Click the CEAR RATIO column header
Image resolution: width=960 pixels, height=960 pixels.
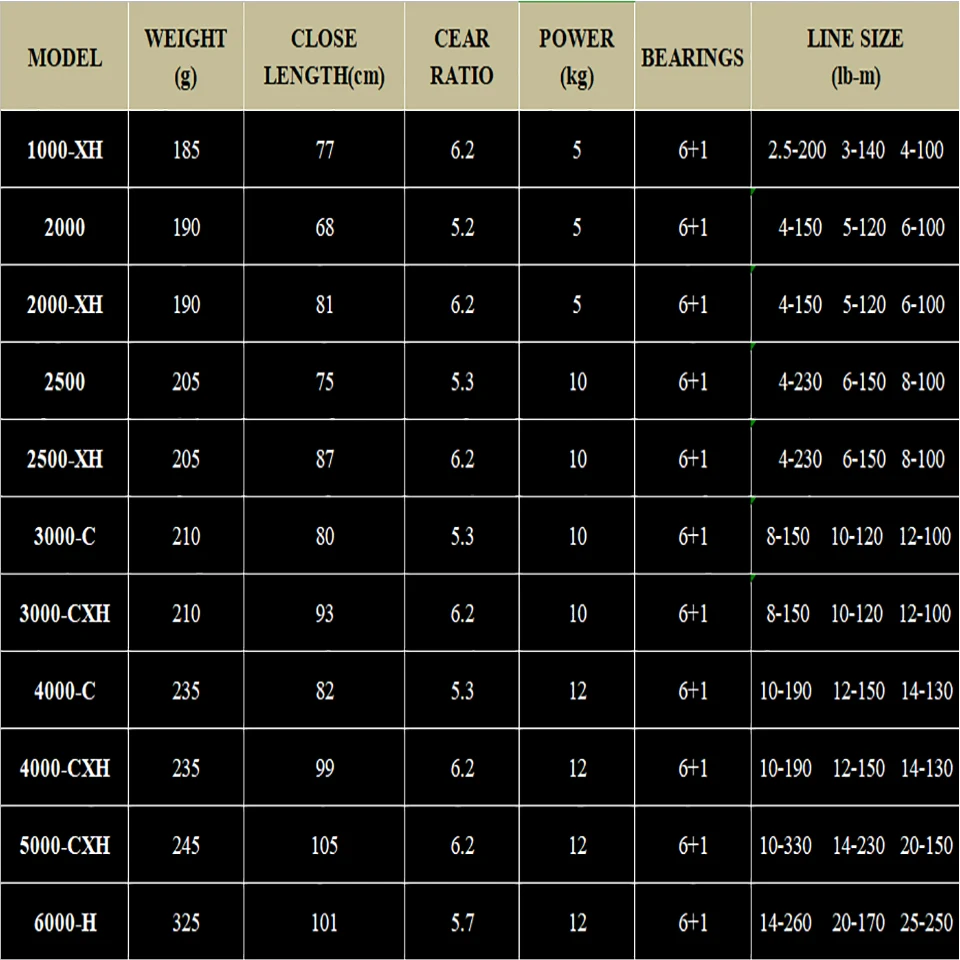(x=462, y=57)
